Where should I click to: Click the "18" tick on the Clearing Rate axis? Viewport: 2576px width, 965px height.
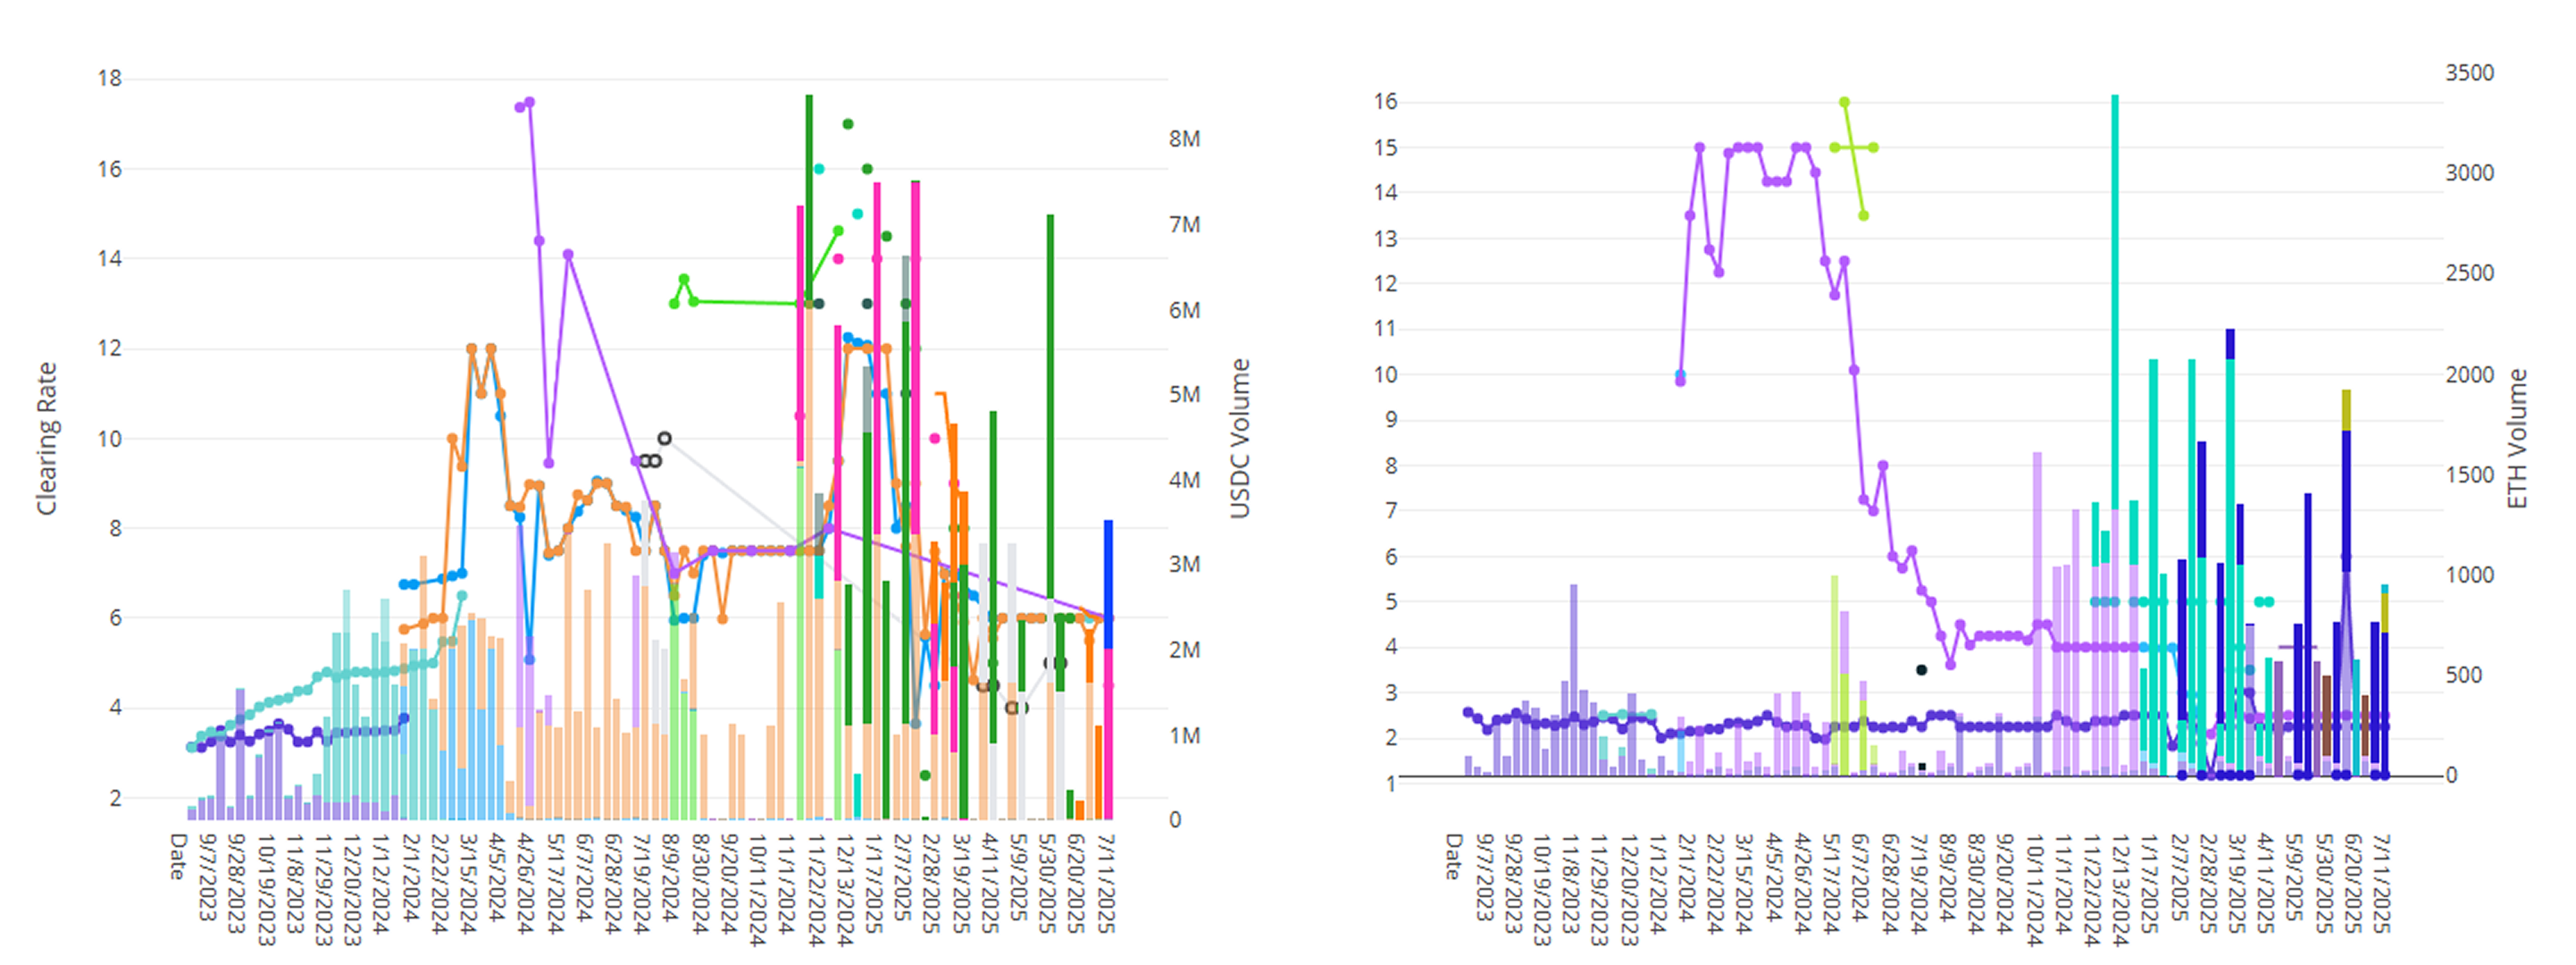(x=109, y=78)
